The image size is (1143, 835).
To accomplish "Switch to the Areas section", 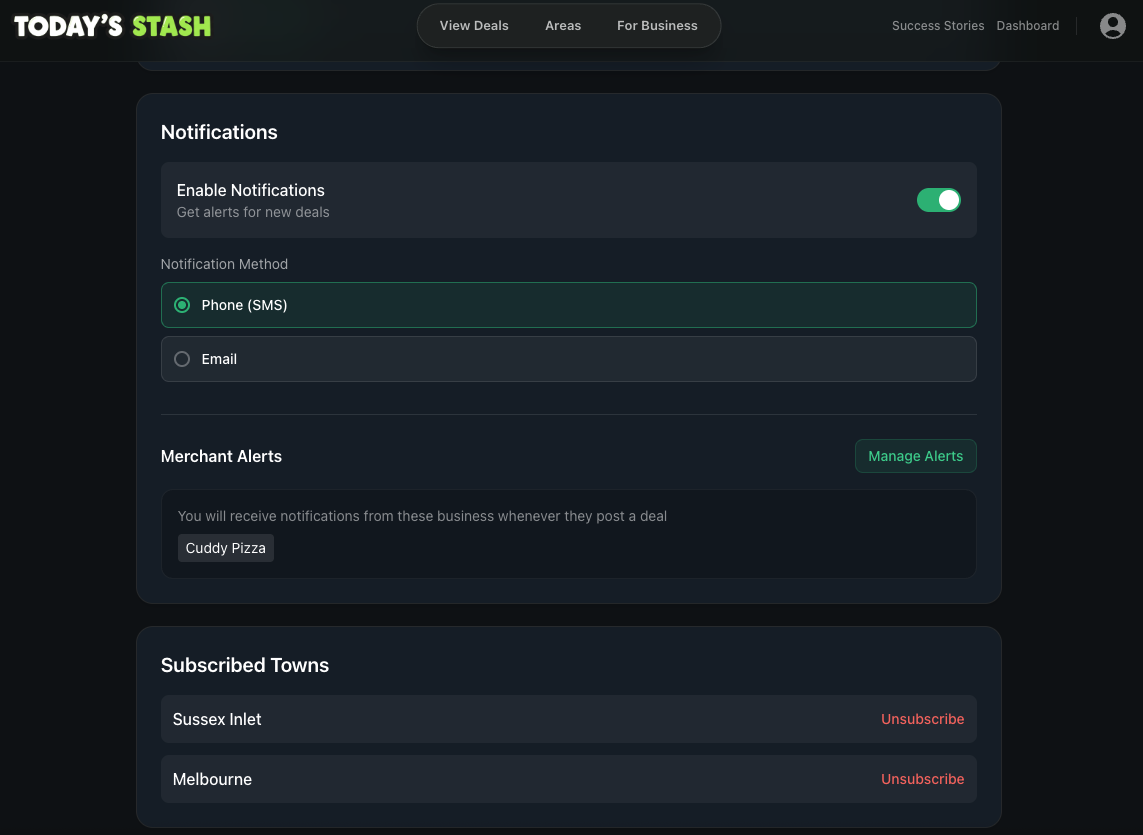I will click(563, 25).
